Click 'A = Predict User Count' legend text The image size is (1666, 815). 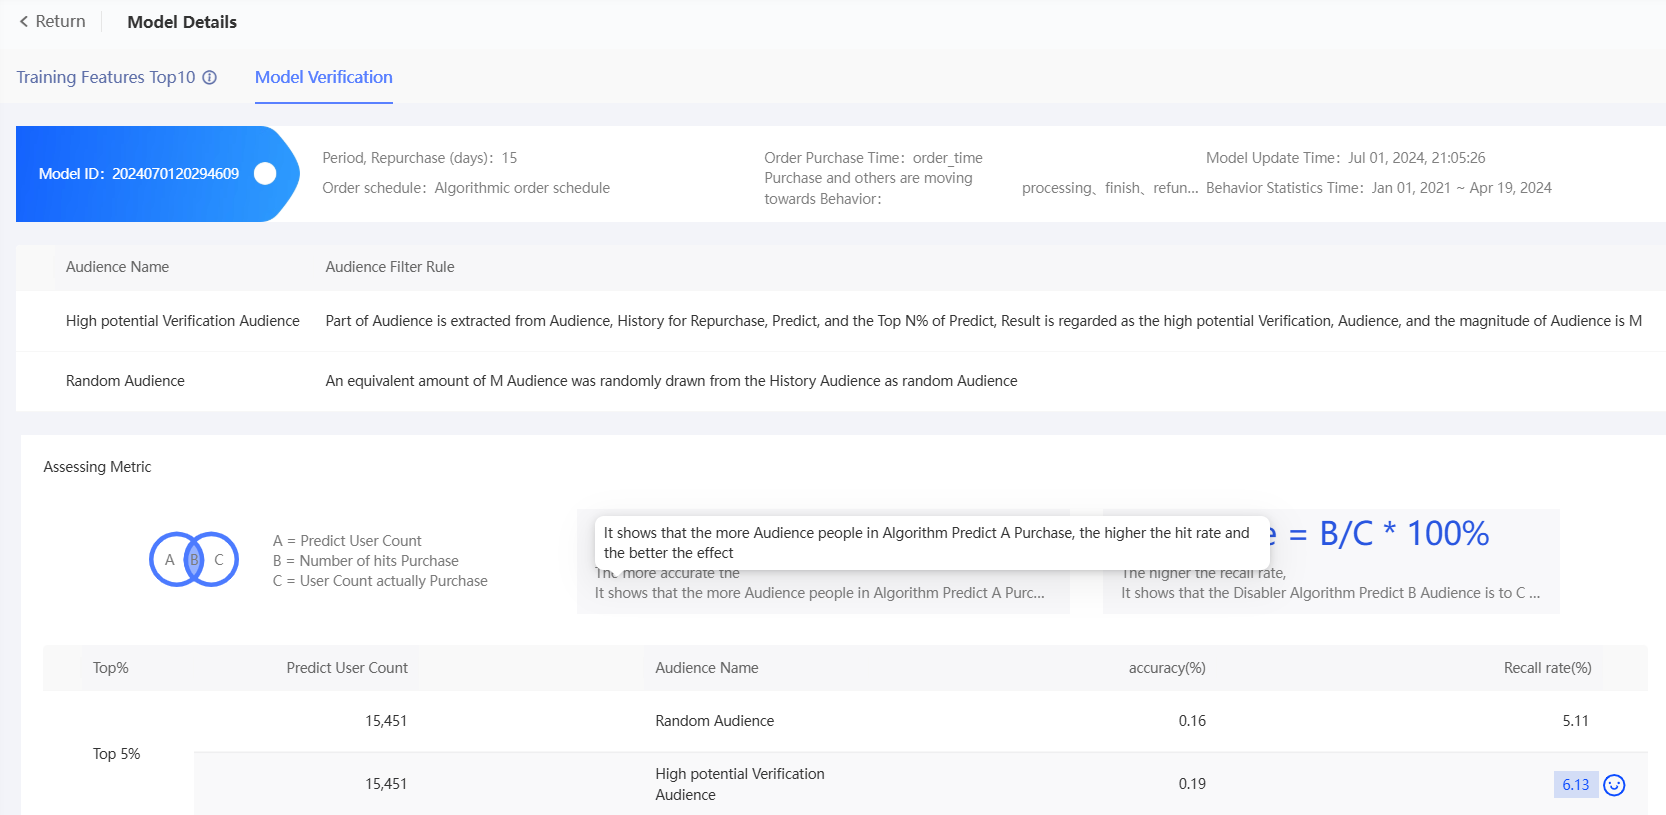[347, 541]
